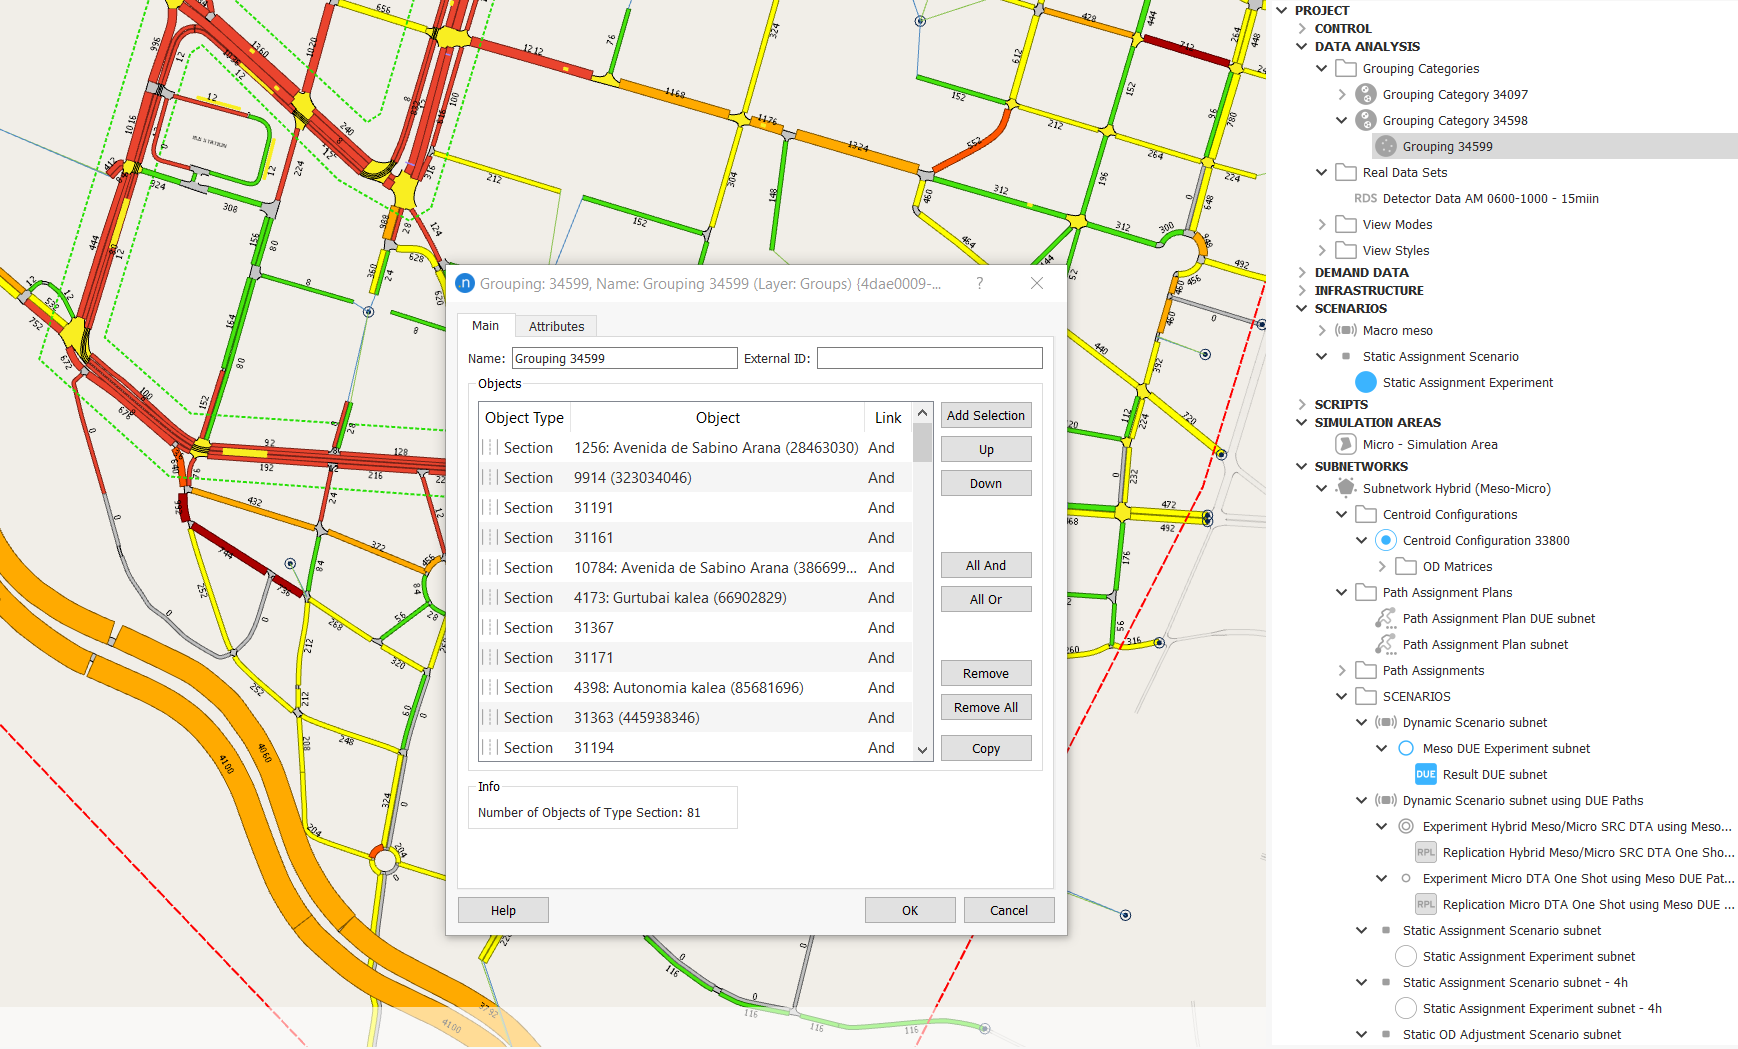Image resolution: width=1738 pixels, height=1049 pixels.
Task: Select the Main tab in dialog
Action: (485, 326)
